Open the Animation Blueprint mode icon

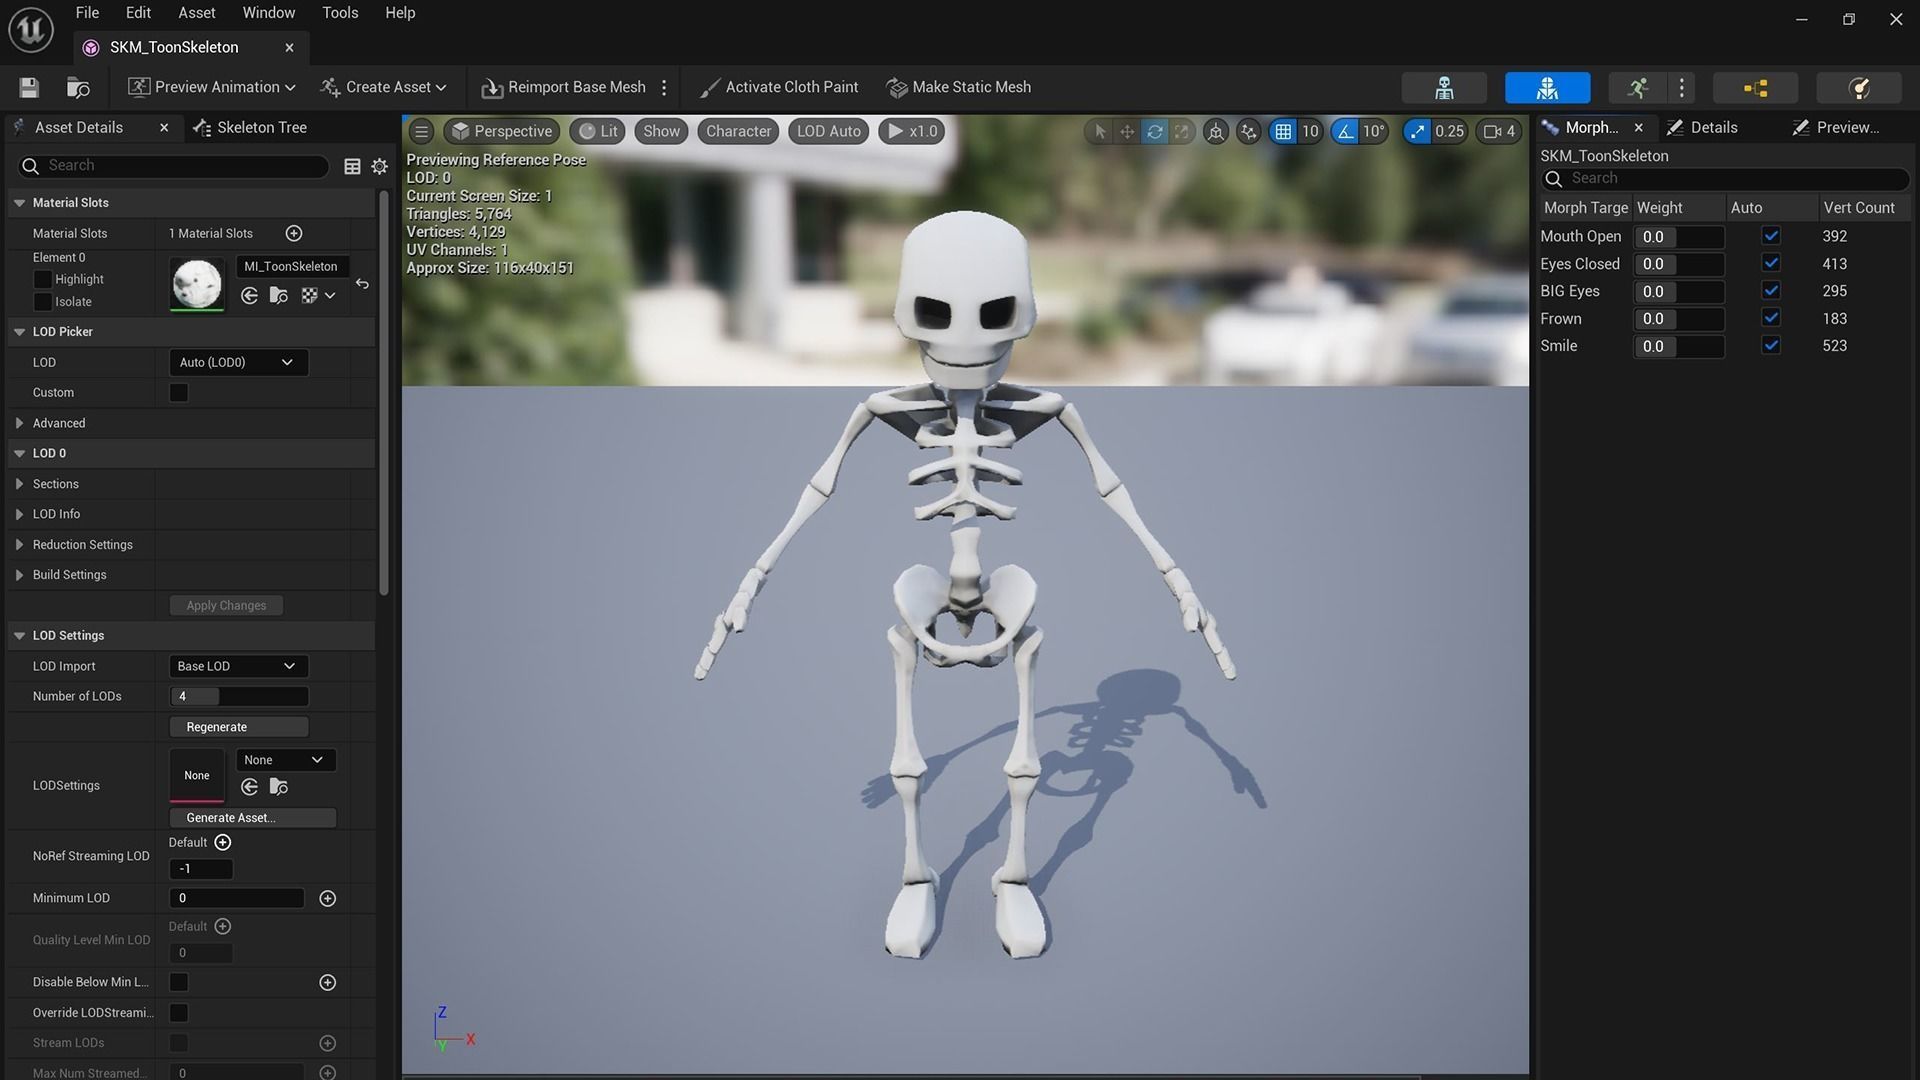pos(1755,88)
